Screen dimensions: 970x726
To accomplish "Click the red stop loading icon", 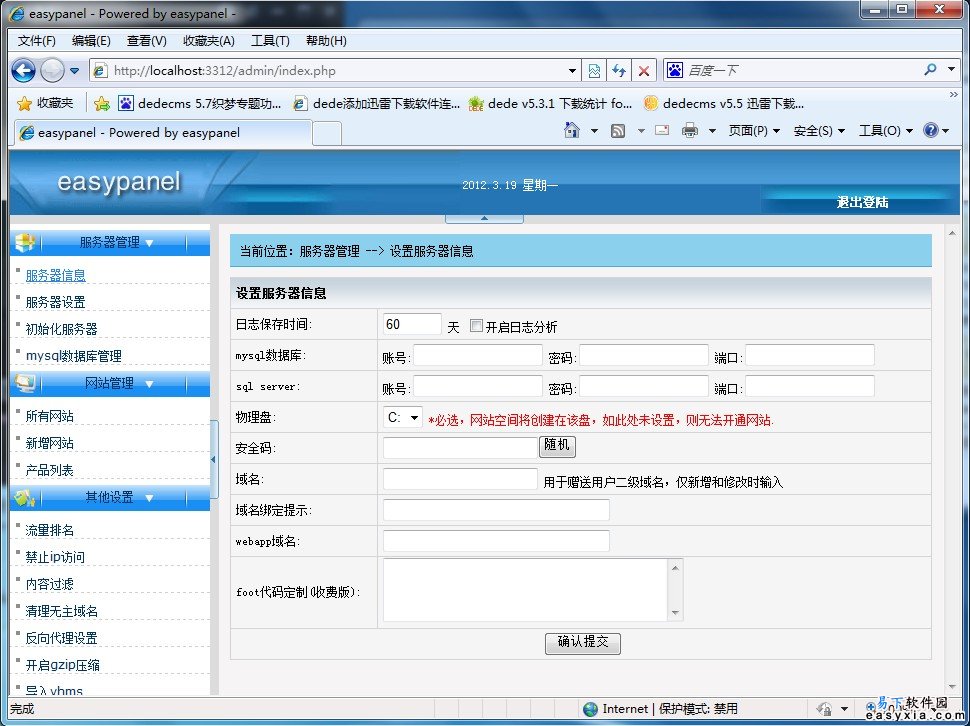I will 643,70.
